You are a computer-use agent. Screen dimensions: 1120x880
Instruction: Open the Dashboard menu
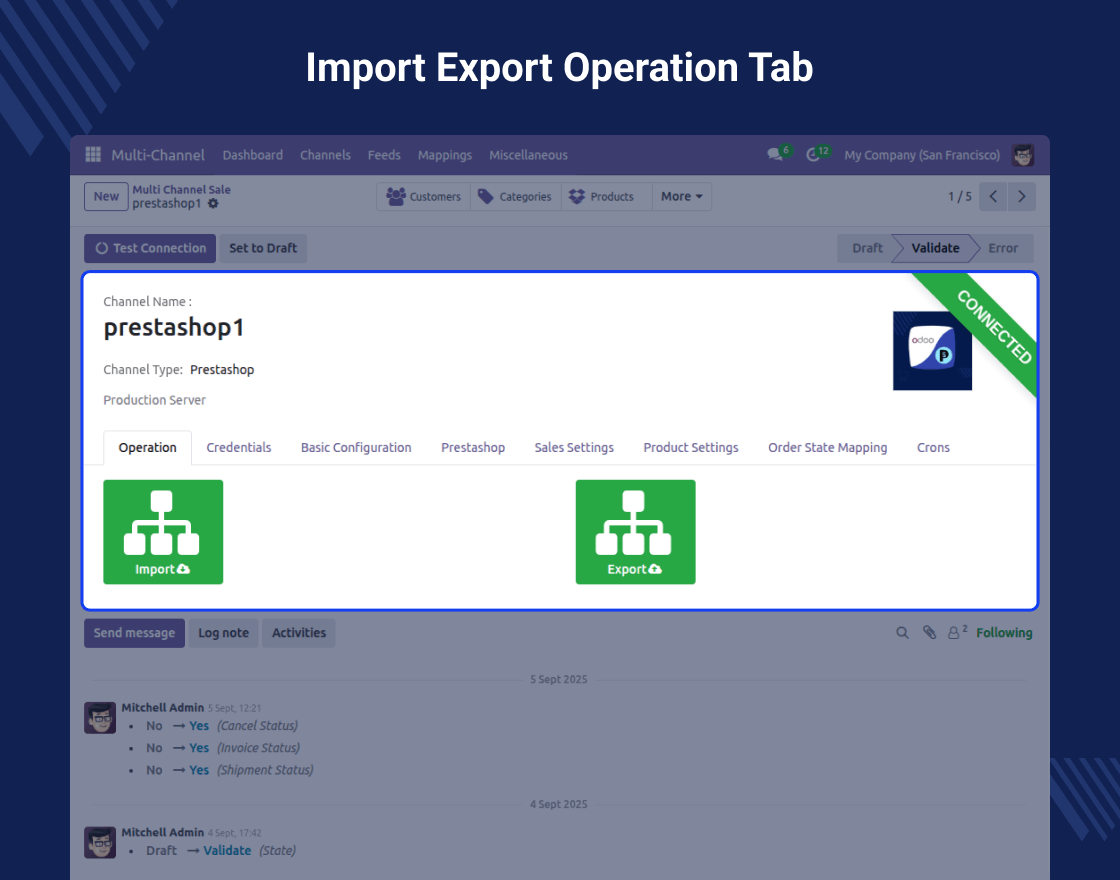[x=253, y=155]
